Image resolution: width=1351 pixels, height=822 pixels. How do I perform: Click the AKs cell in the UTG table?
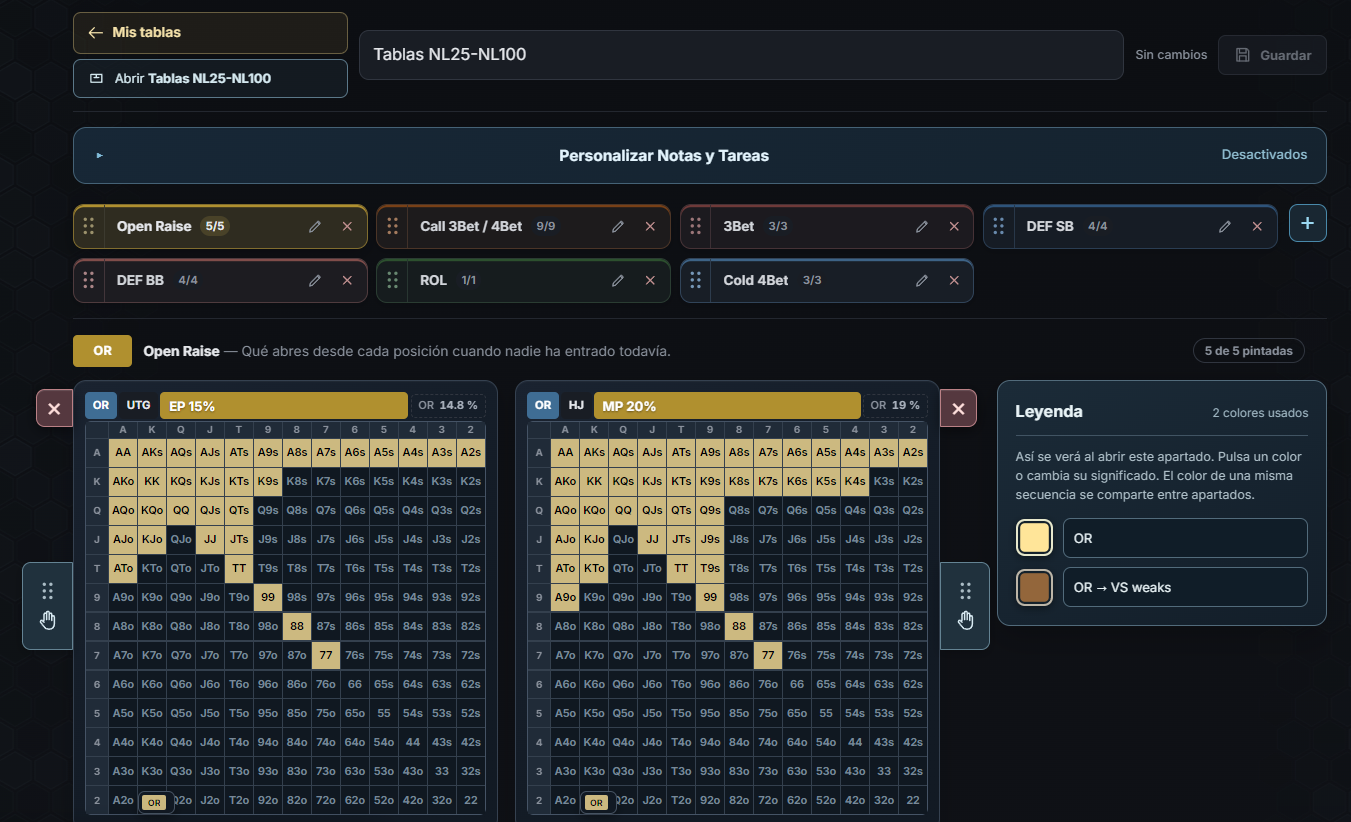point(152,452)
